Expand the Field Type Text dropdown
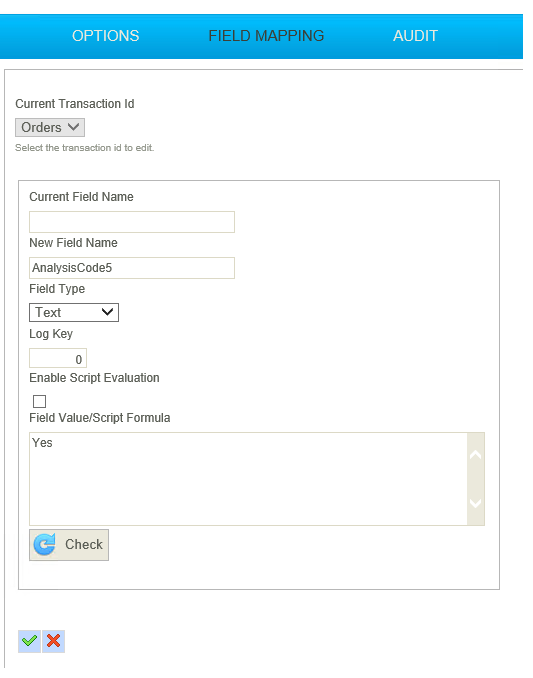 (74, 312)
